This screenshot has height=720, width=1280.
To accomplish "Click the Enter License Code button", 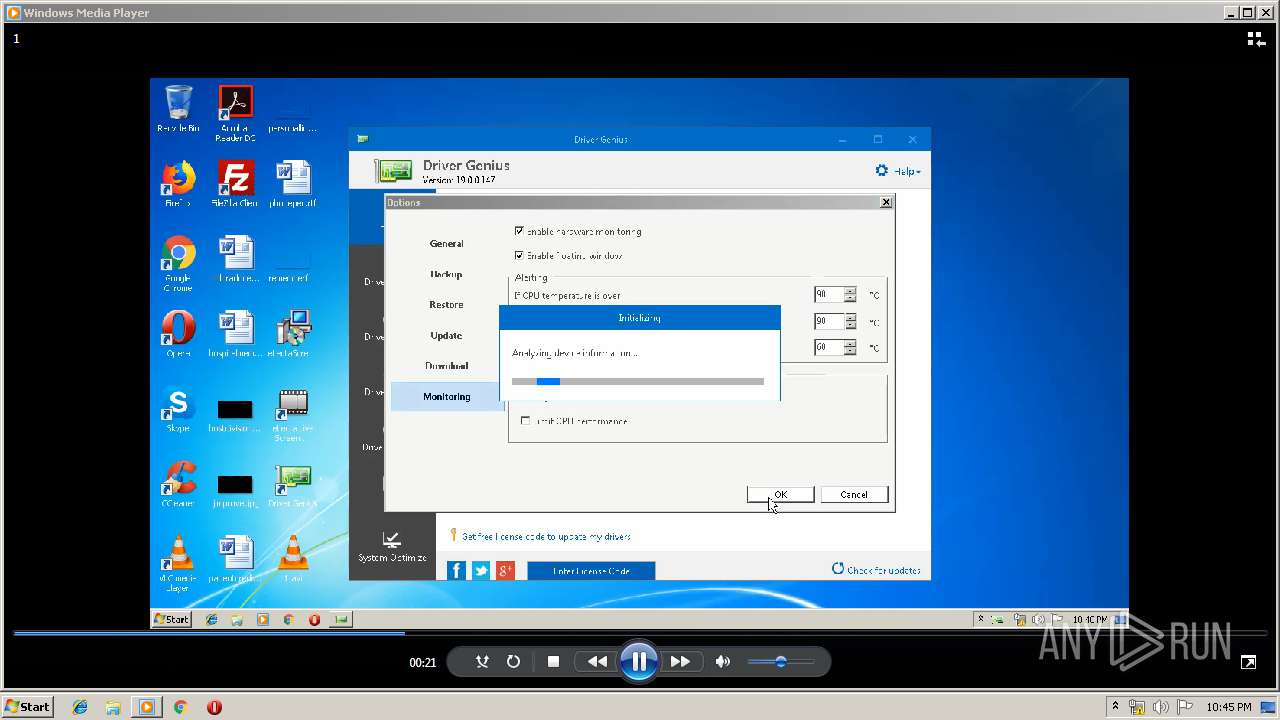I will coord(591,571).
